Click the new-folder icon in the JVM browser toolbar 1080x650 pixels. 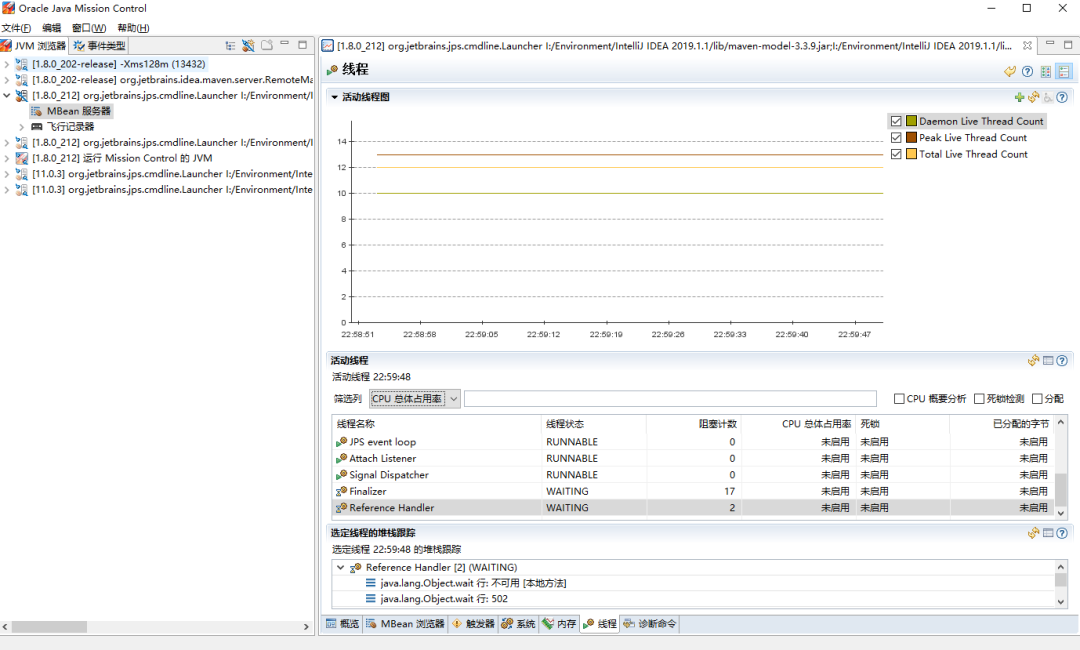point(267,46)
